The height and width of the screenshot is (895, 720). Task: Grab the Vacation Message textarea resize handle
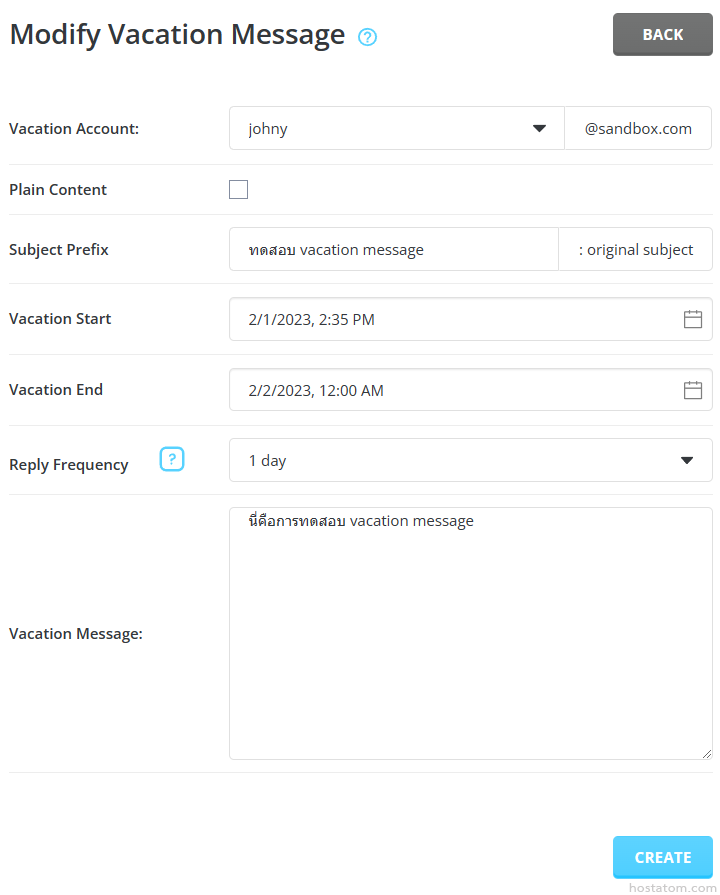(706, 753)
